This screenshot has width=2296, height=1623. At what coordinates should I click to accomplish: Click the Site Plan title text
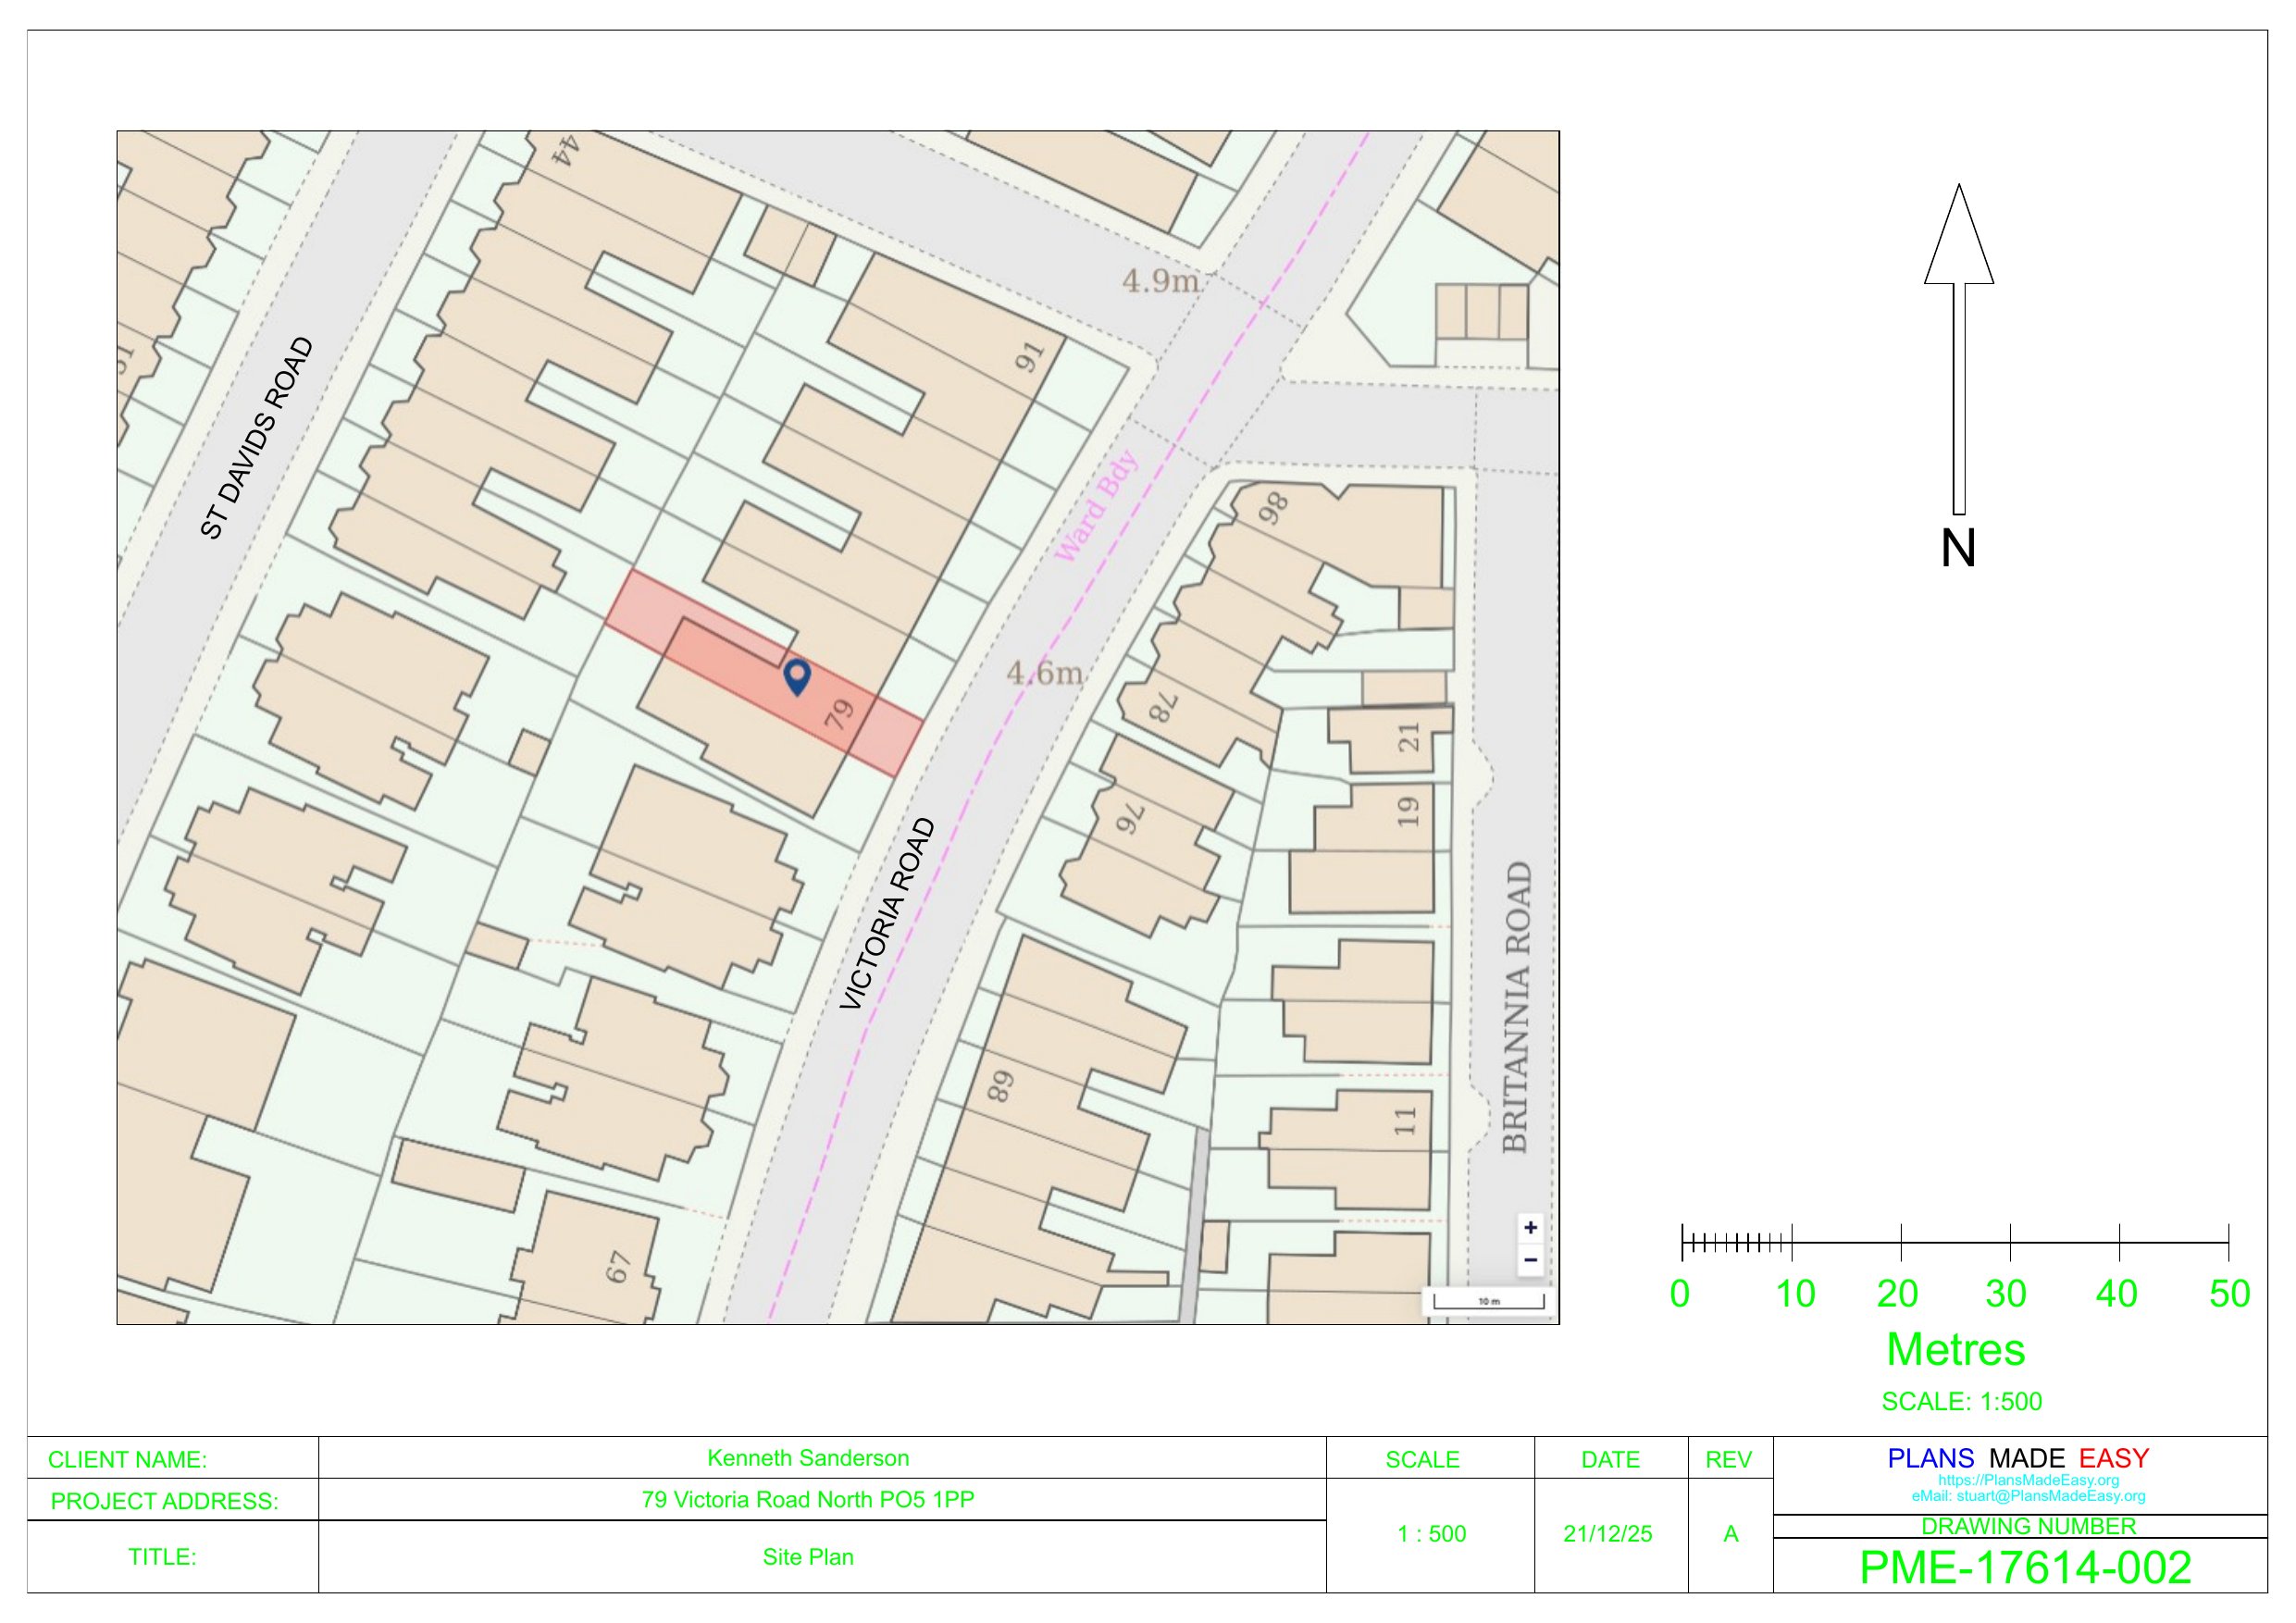pyautogui.click(x=808, y=1557)
